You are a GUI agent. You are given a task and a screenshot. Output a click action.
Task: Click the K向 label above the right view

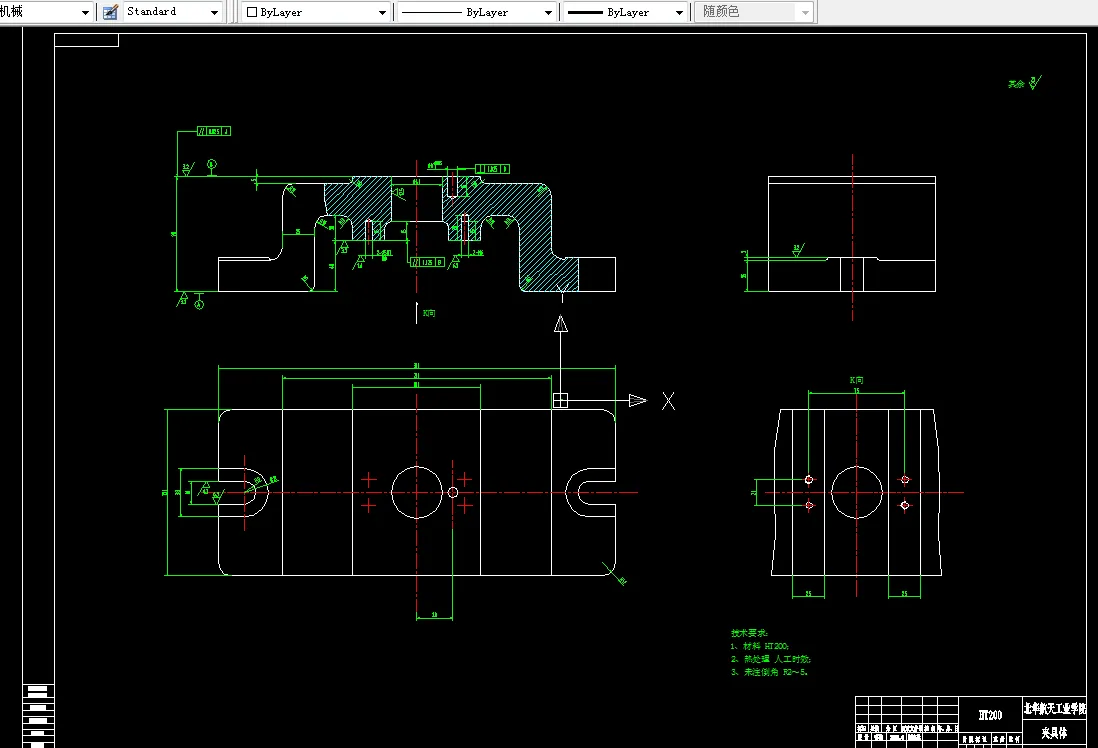point(856,380)
